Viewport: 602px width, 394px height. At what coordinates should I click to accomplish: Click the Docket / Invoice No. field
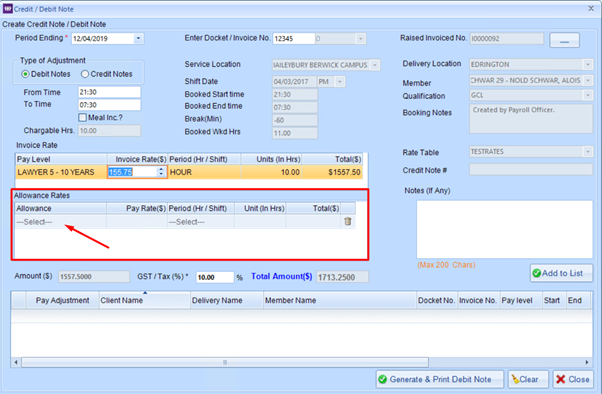pos(294,38)
